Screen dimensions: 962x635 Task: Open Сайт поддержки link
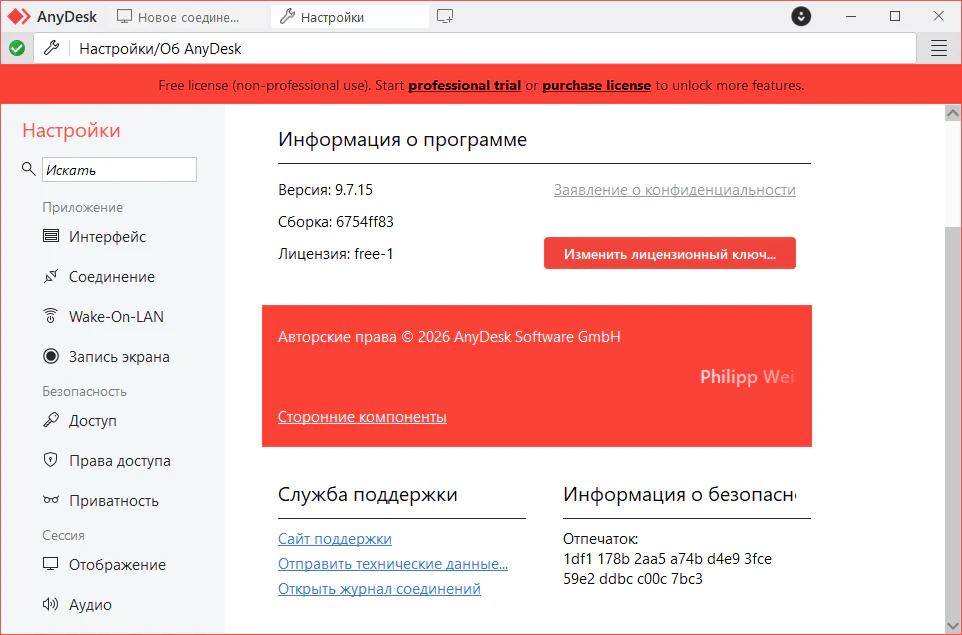(334, 539)
